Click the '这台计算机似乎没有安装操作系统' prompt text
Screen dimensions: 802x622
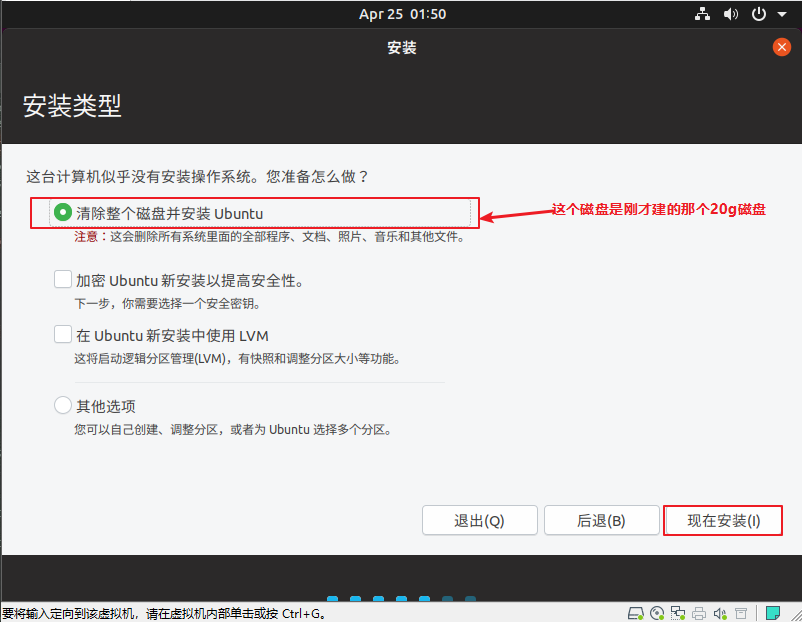coord(197,177)
